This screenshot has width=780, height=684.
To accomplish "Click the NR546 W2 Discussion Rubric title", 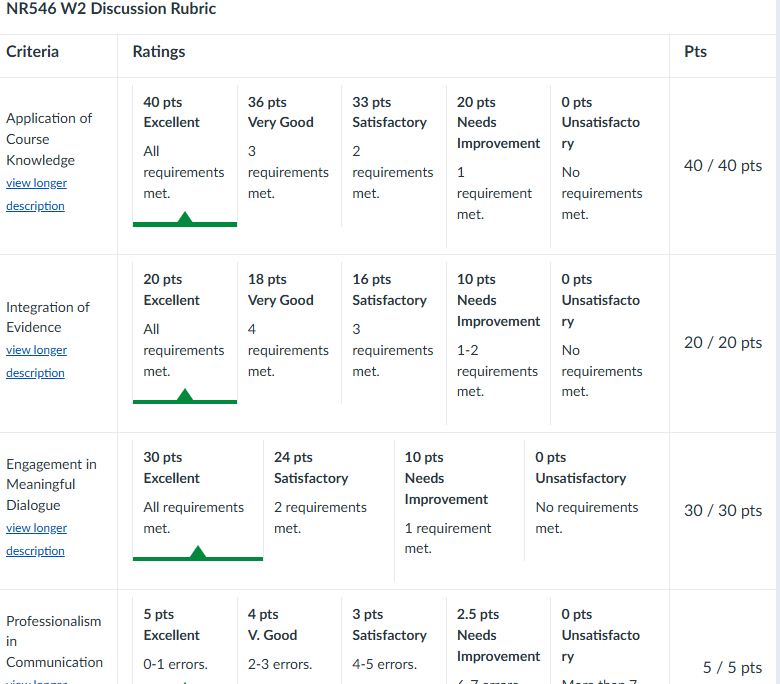I will 111,10.
